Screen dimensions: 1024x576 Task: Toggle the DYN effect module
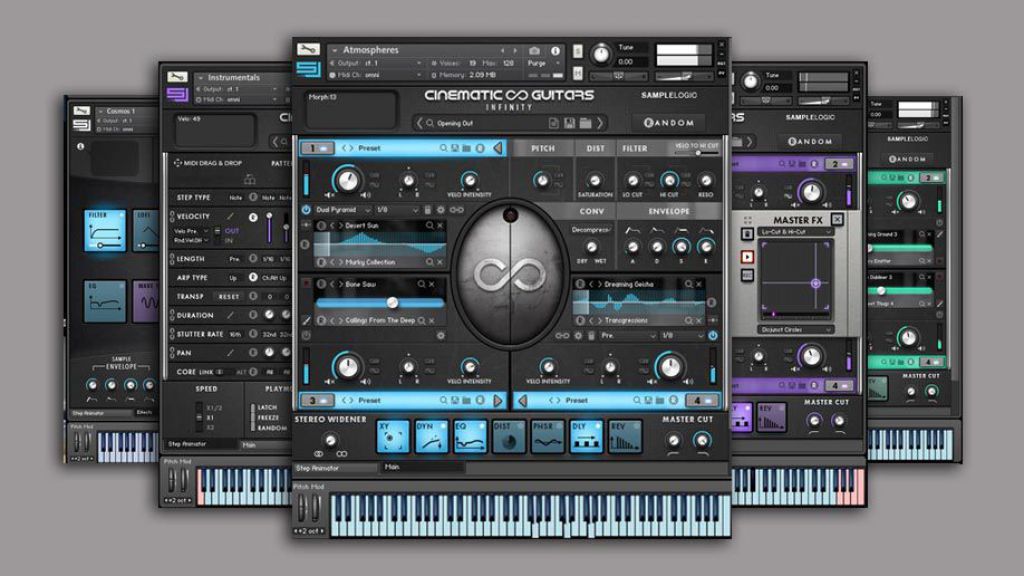(x=431, y=437)
